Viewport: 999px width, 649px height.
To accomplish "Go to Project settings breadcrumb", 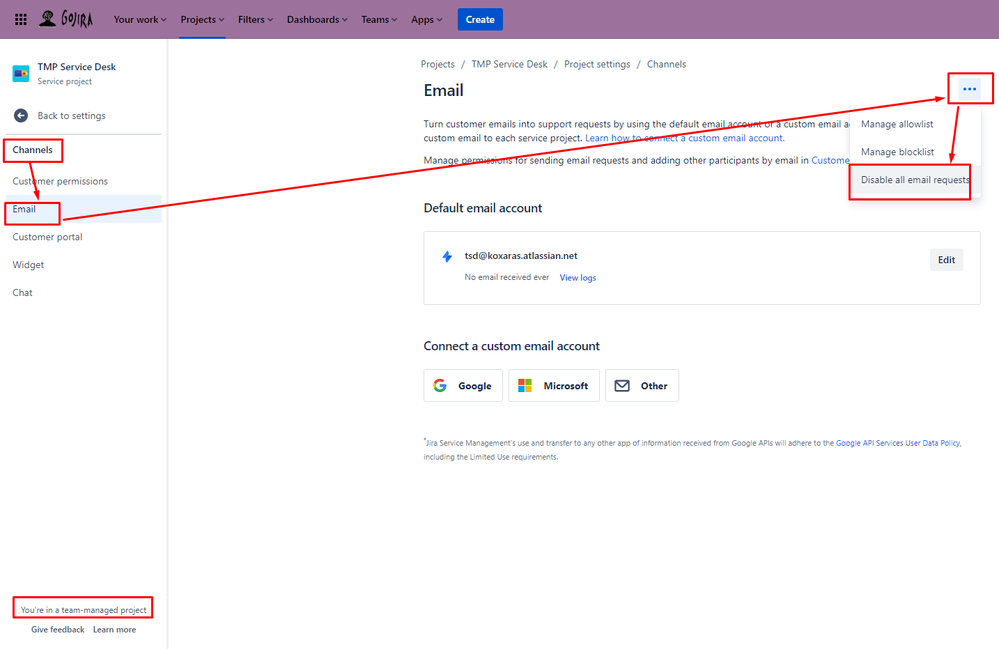I will point(597,64).
